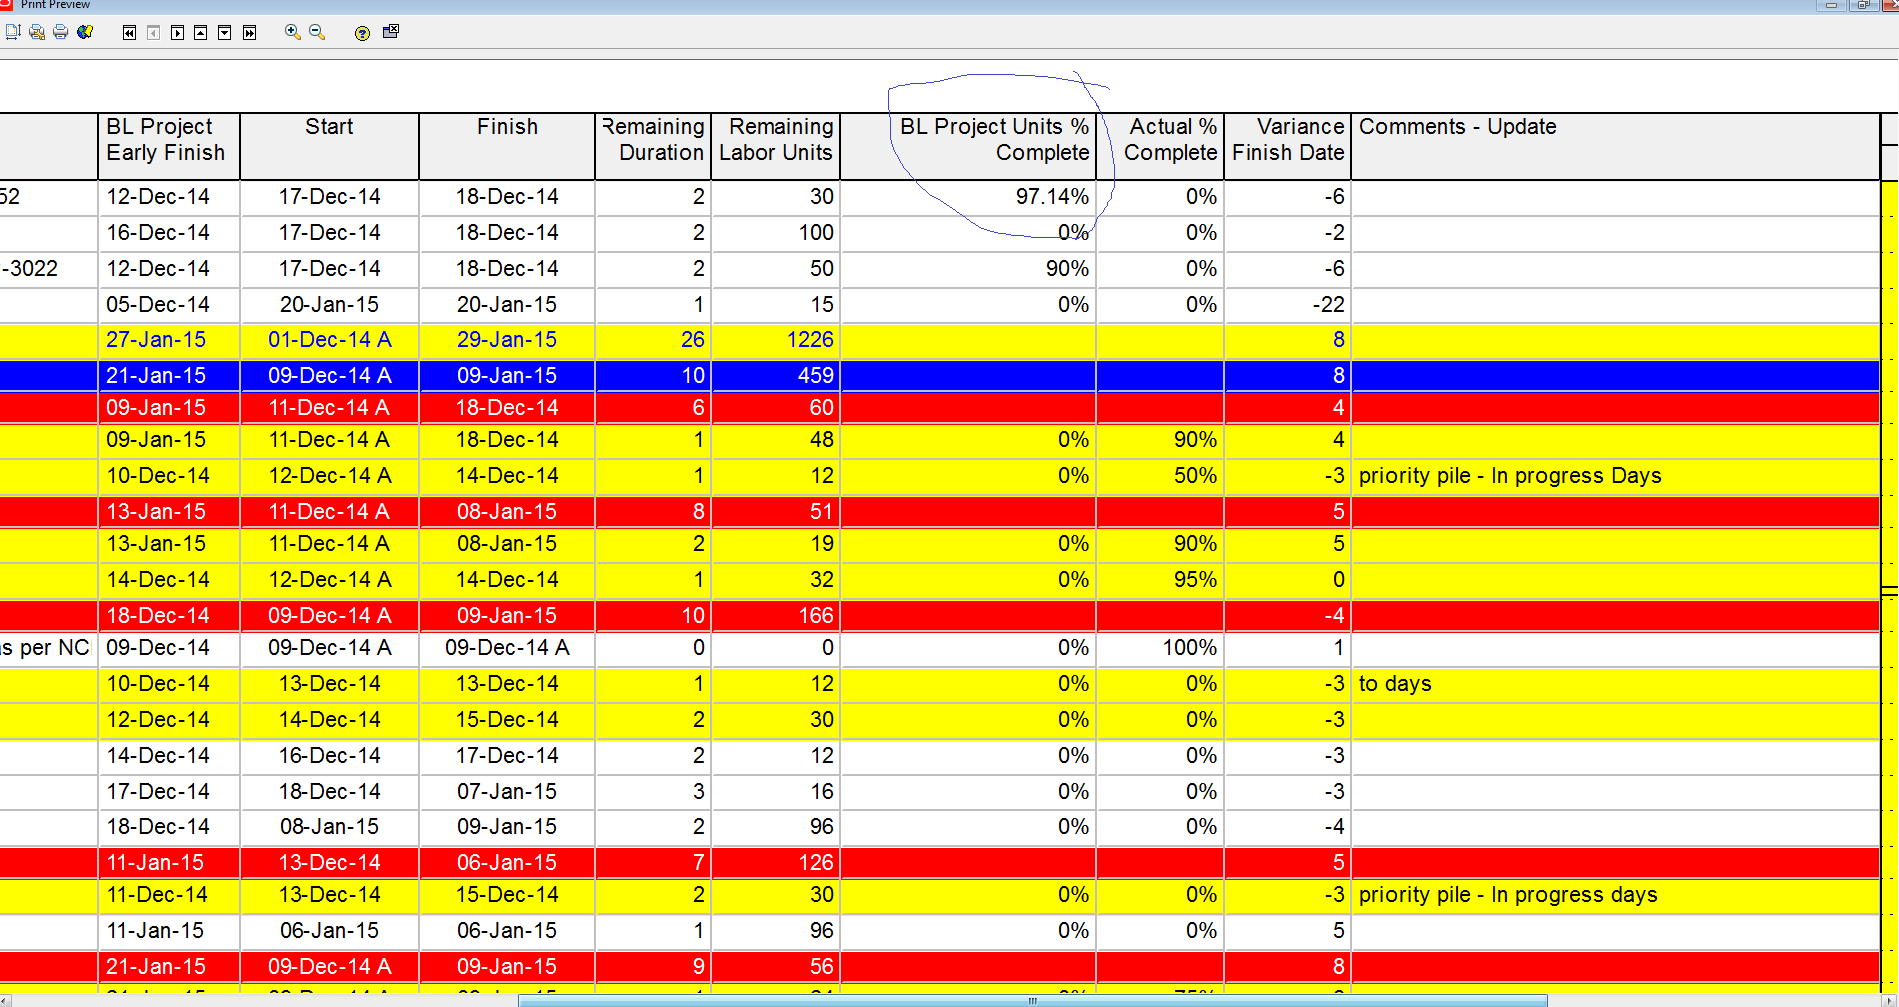
Task: Select the 166 labor units cell
Action: 775,616
